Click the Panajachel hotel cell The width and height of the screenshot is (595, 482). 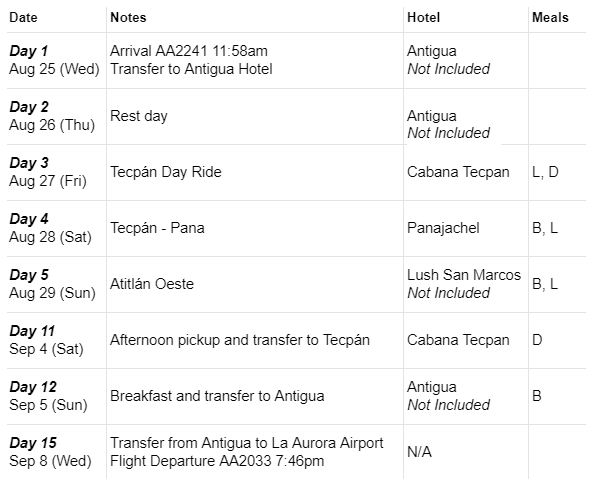[x=466, y=228]
